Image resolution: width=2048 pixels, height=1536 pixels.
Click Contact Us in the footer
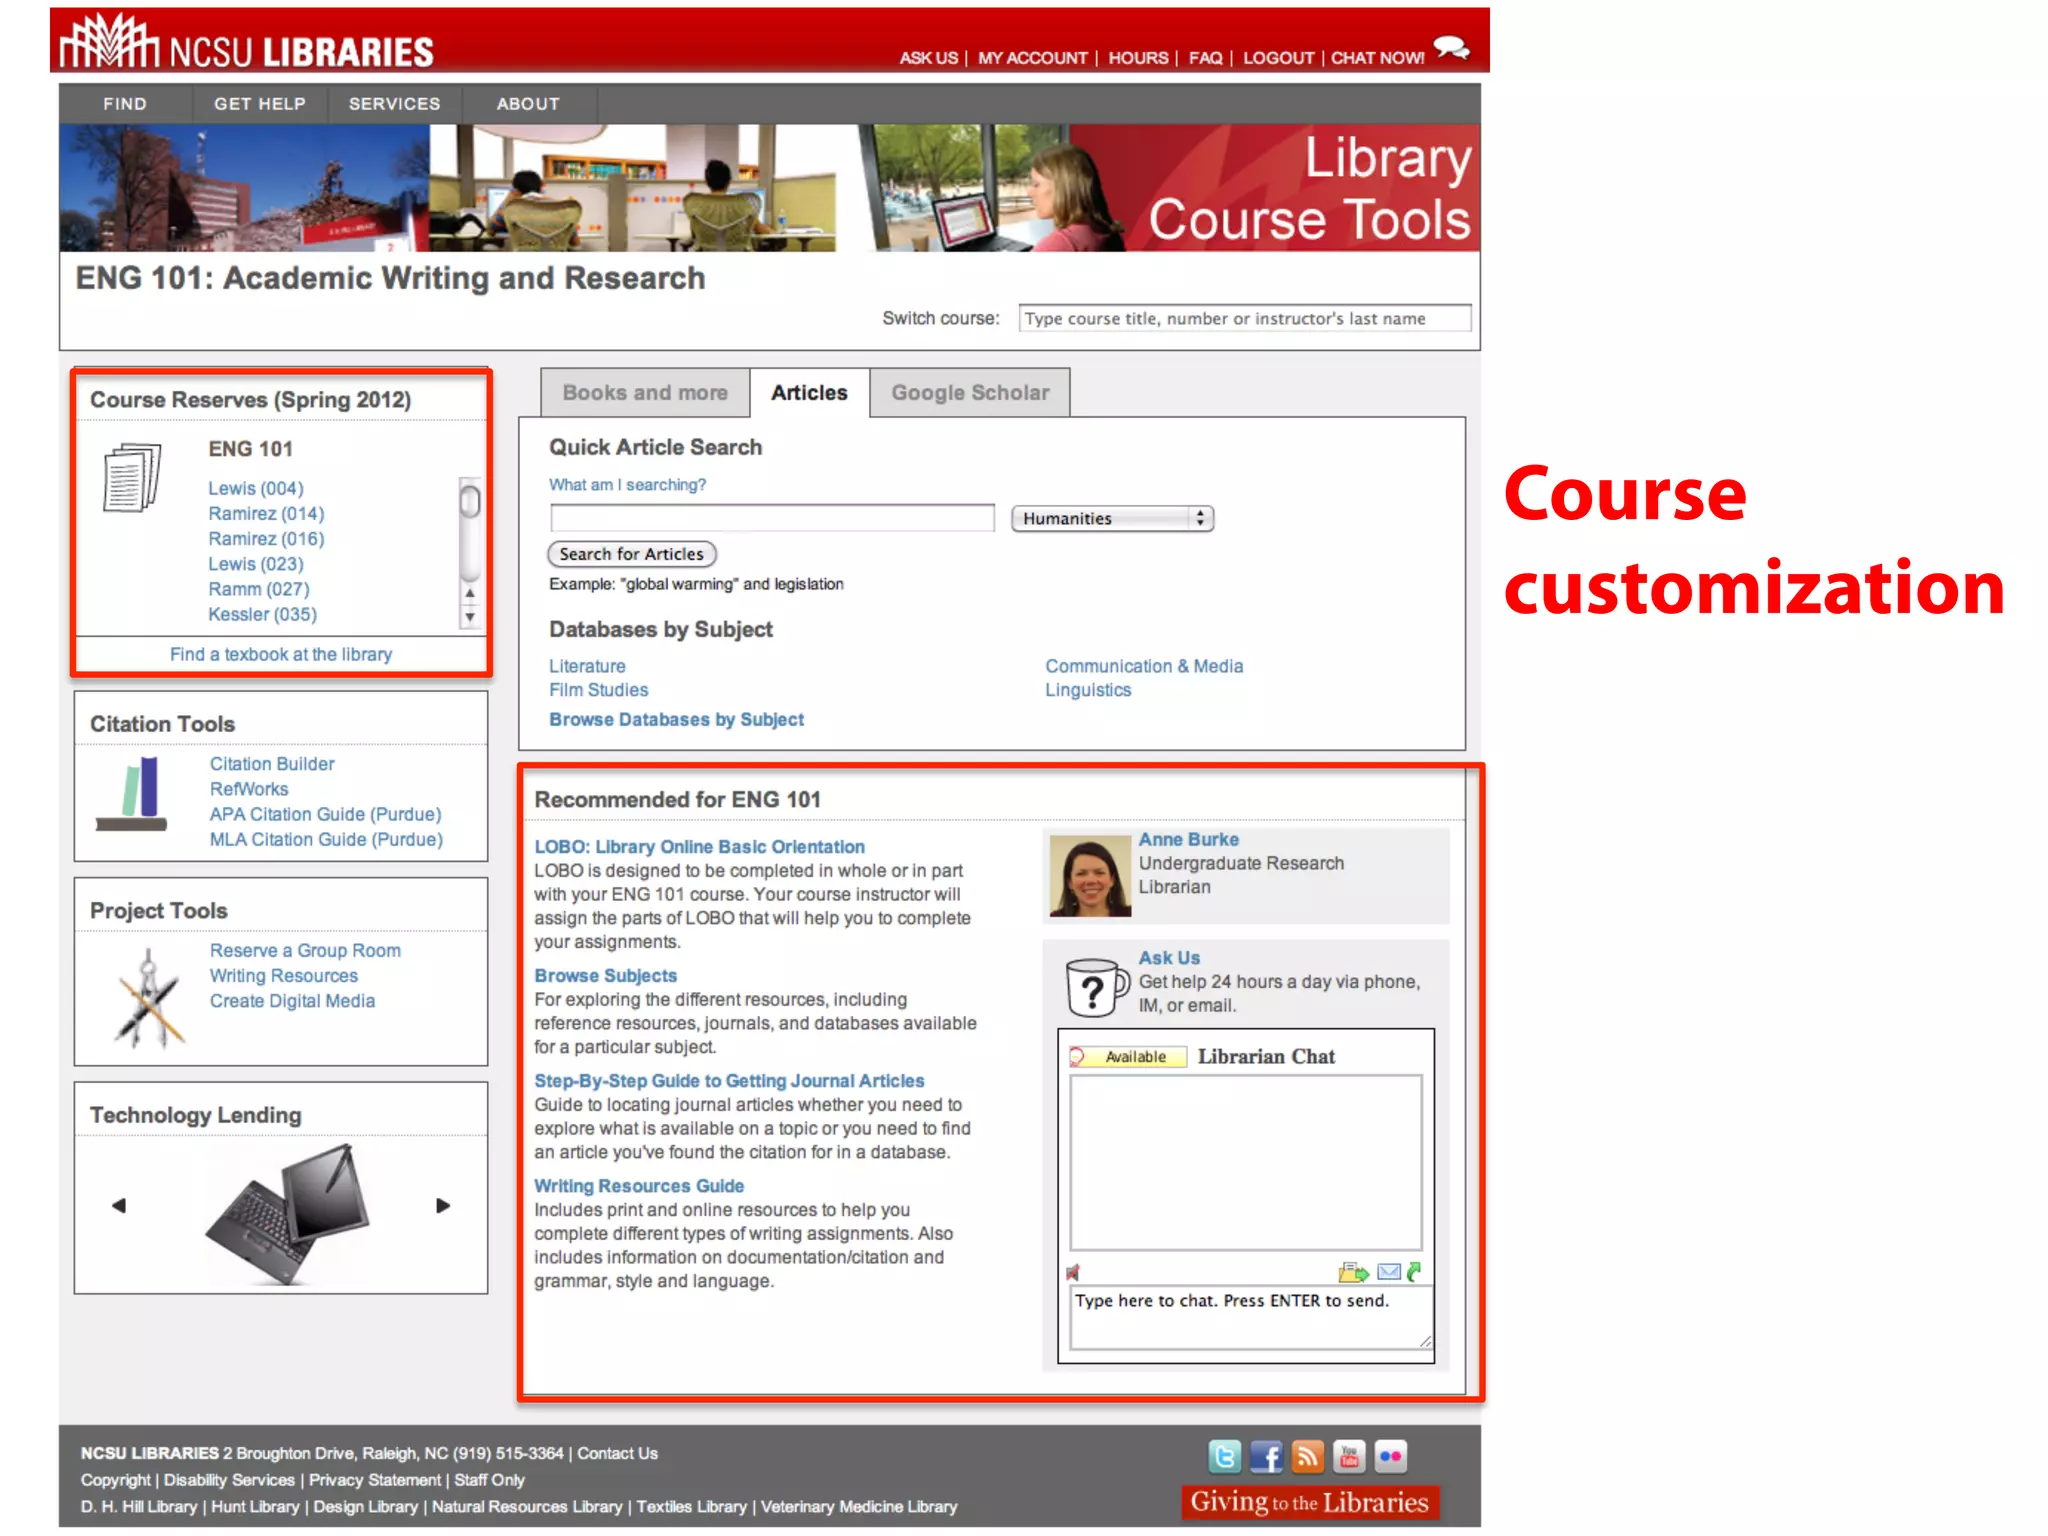617,1453
